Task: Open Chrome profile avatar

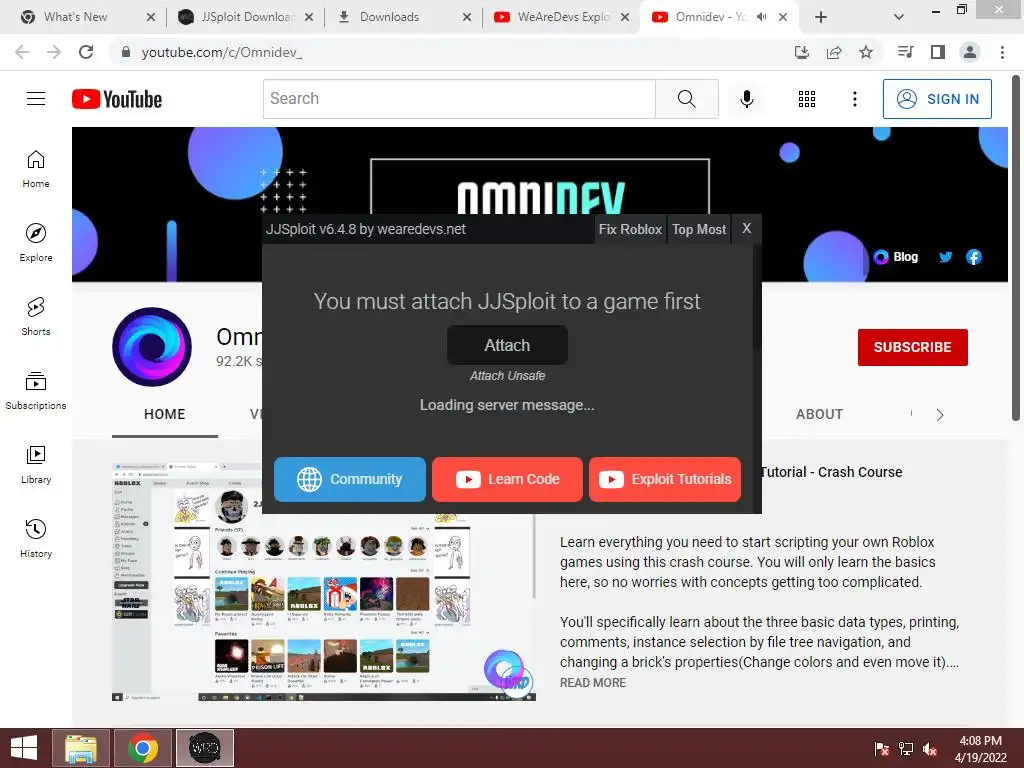Action: [x=970, y=52]
